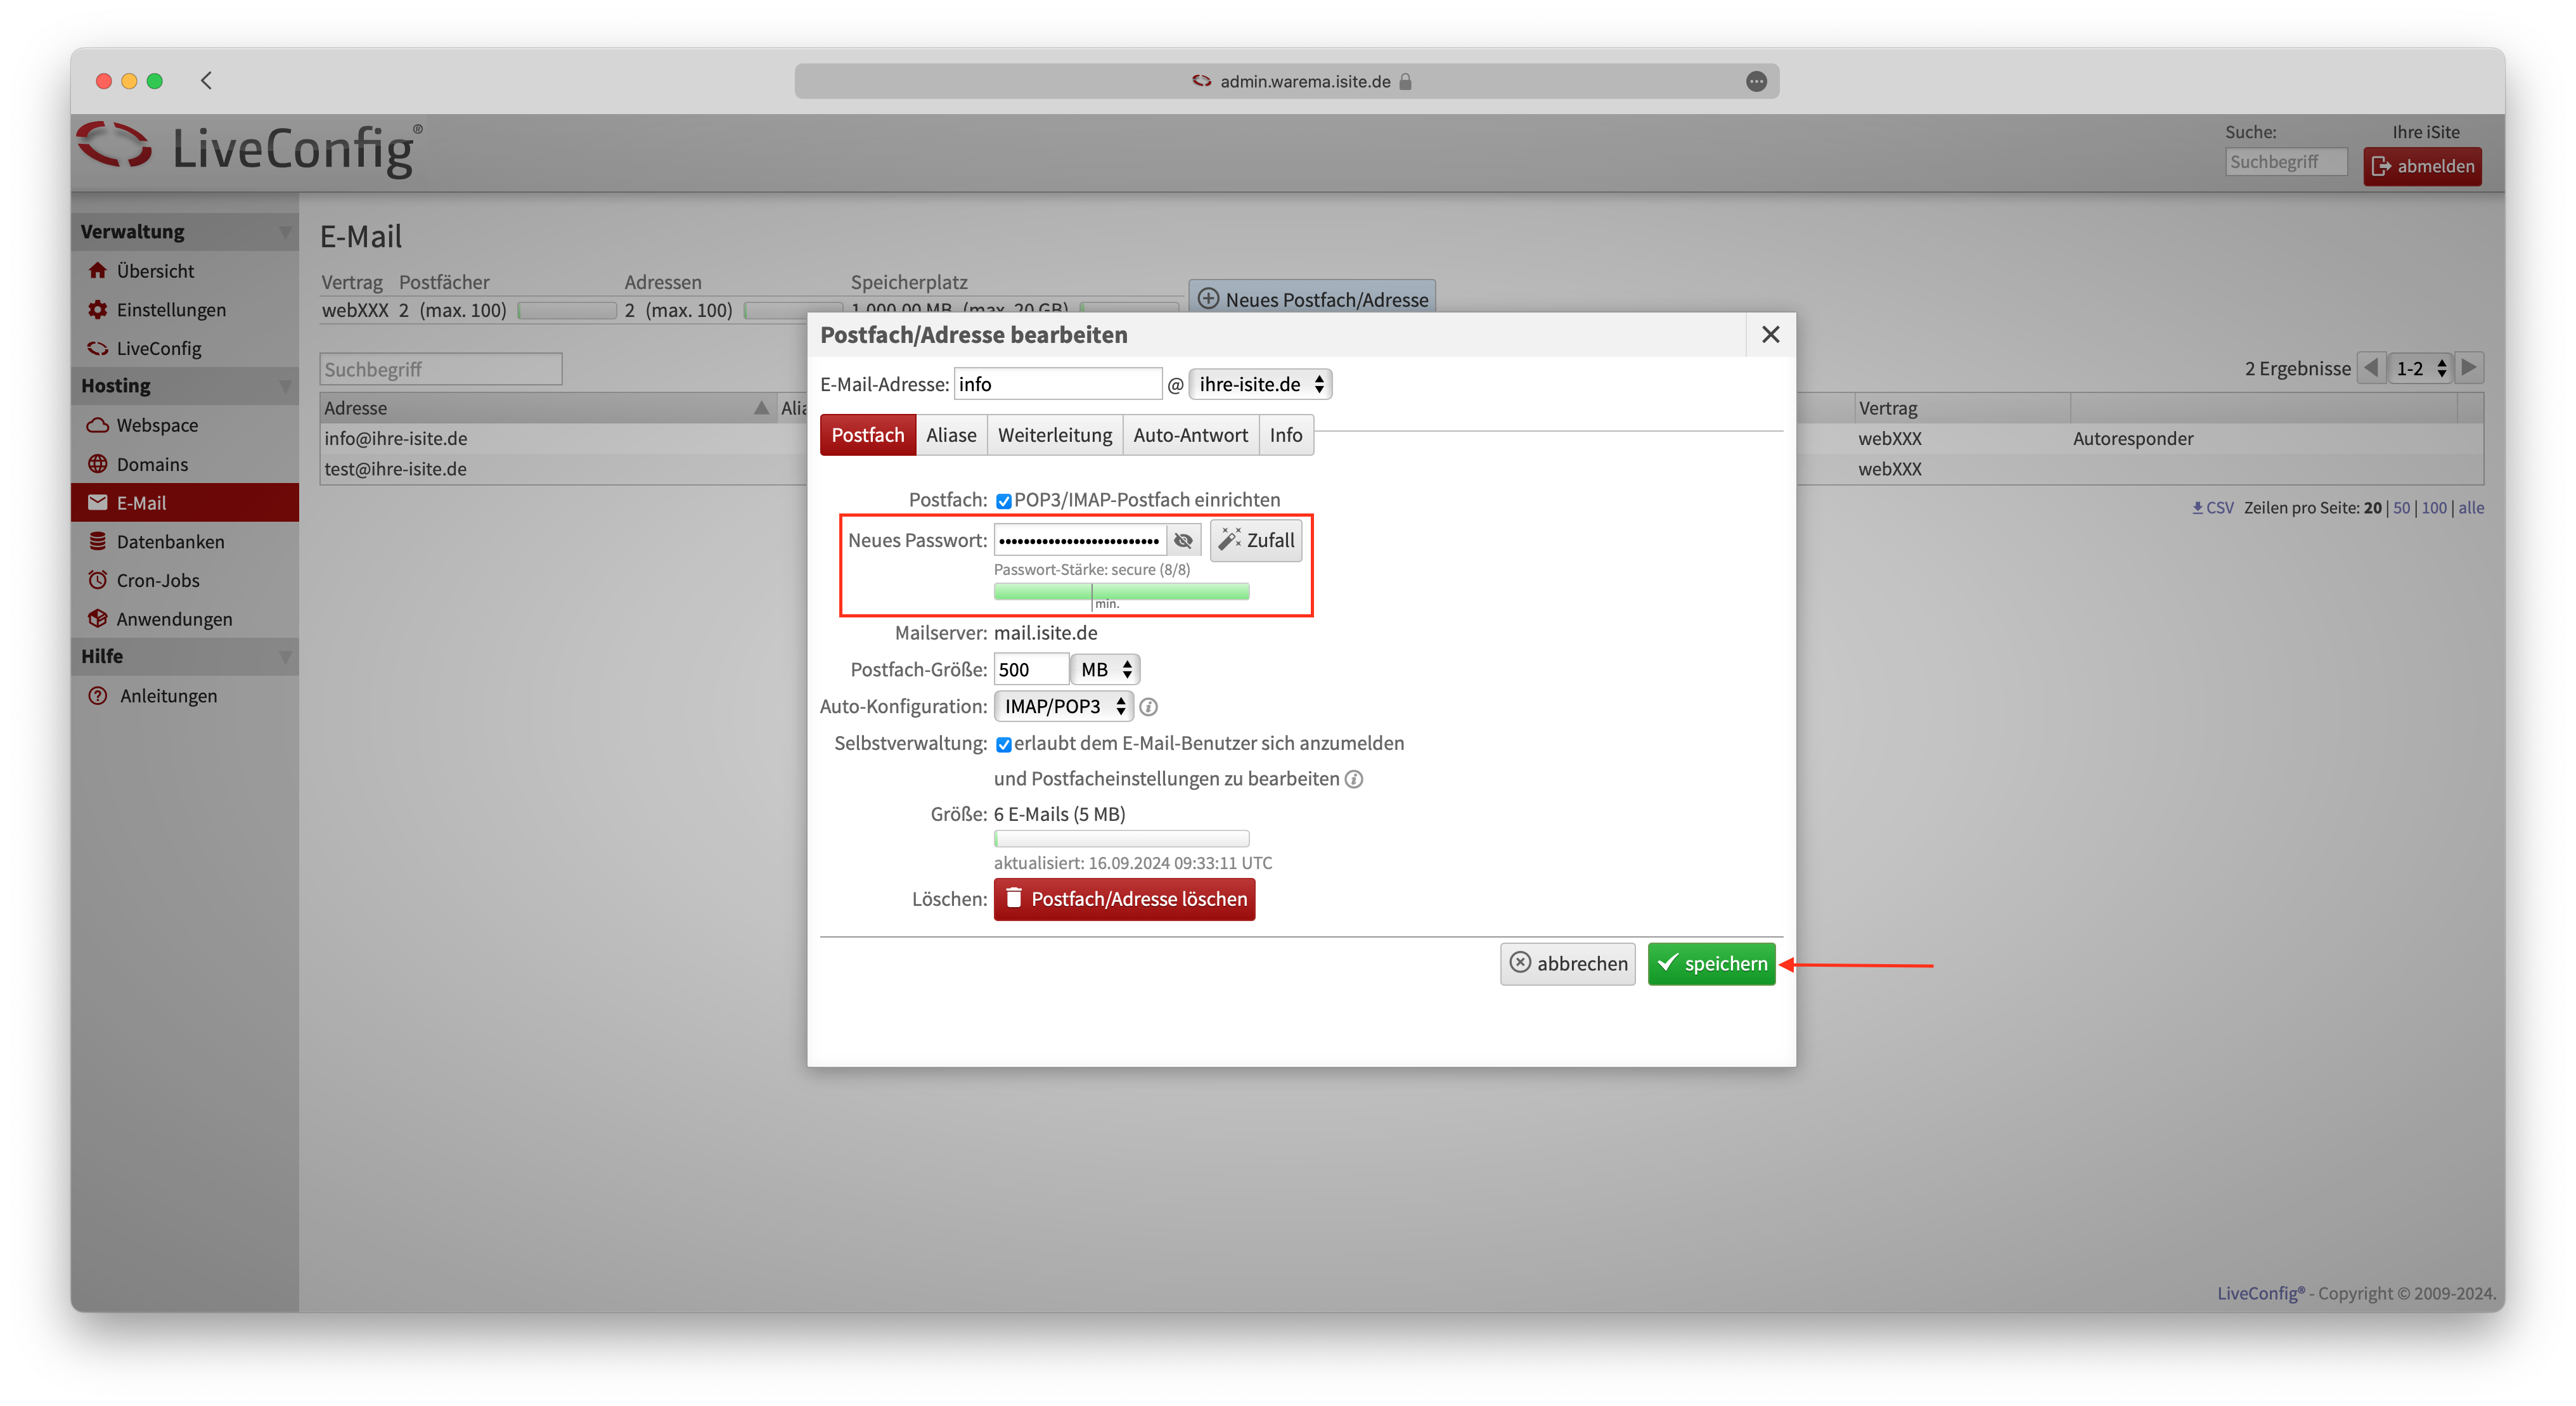Click the Auto-Konfiguration info icon
The height and width of the screenshot is (1406, 2576).
point(1149,707)
